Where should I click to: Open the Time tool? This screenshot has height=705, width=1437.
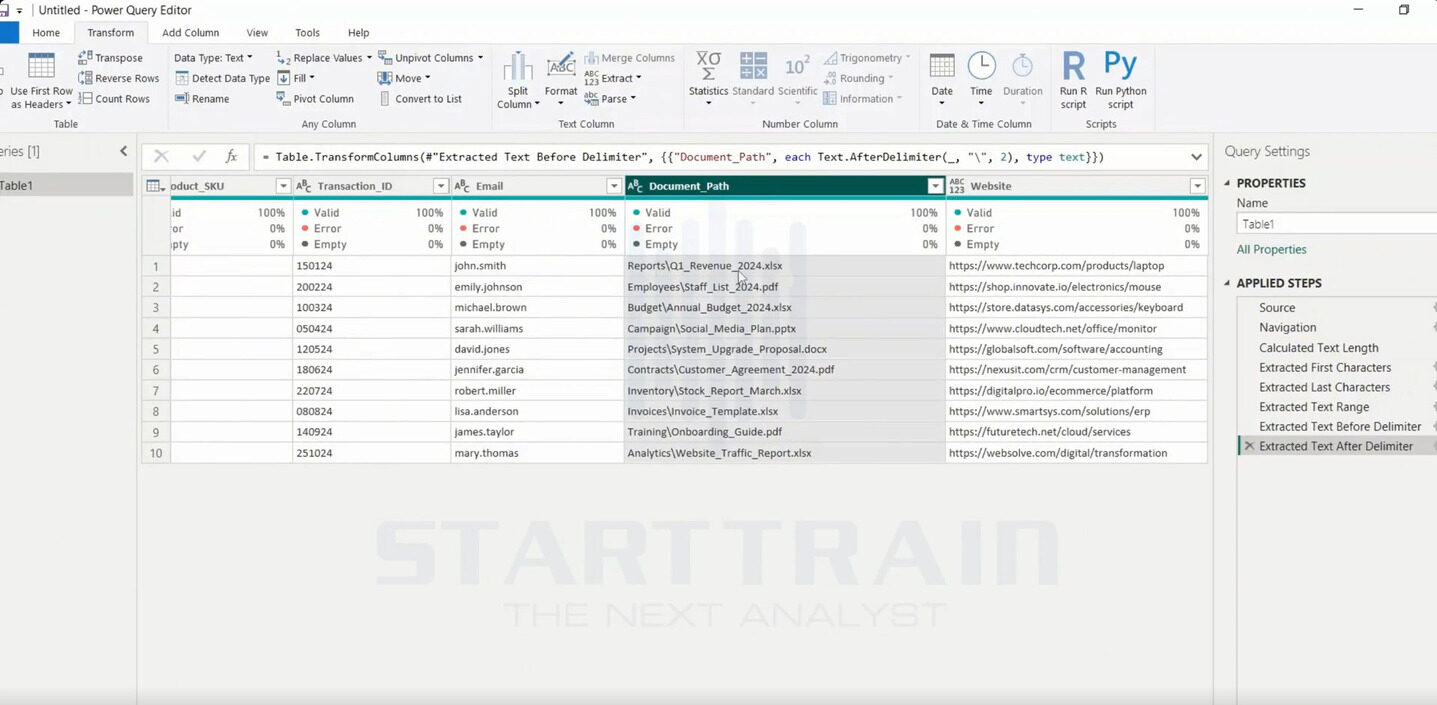(981, 80)
